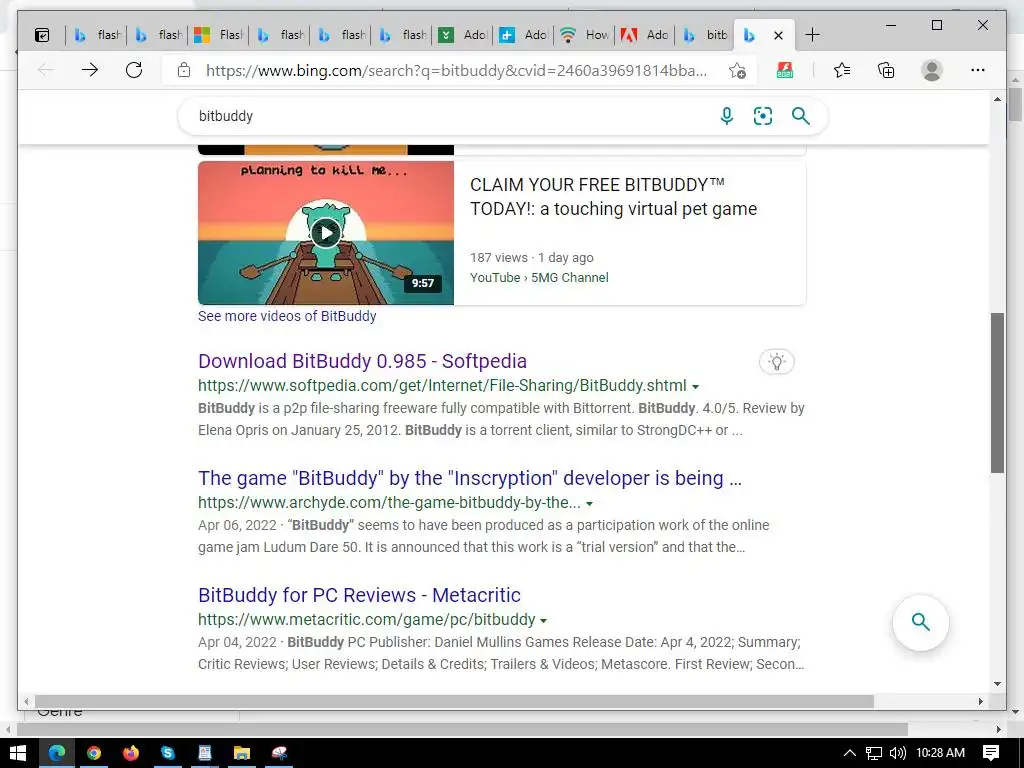Open the Inscryption developer BitBuddy article

click(470, 478)
